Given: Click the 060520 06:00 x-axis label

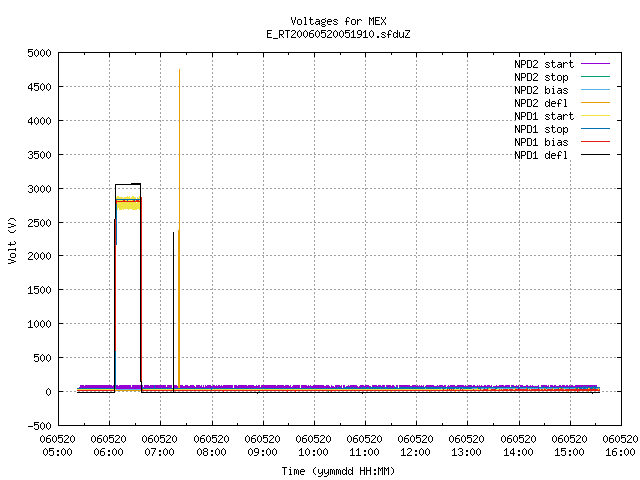Looking at the screenshot, I should tap(109, 445).
